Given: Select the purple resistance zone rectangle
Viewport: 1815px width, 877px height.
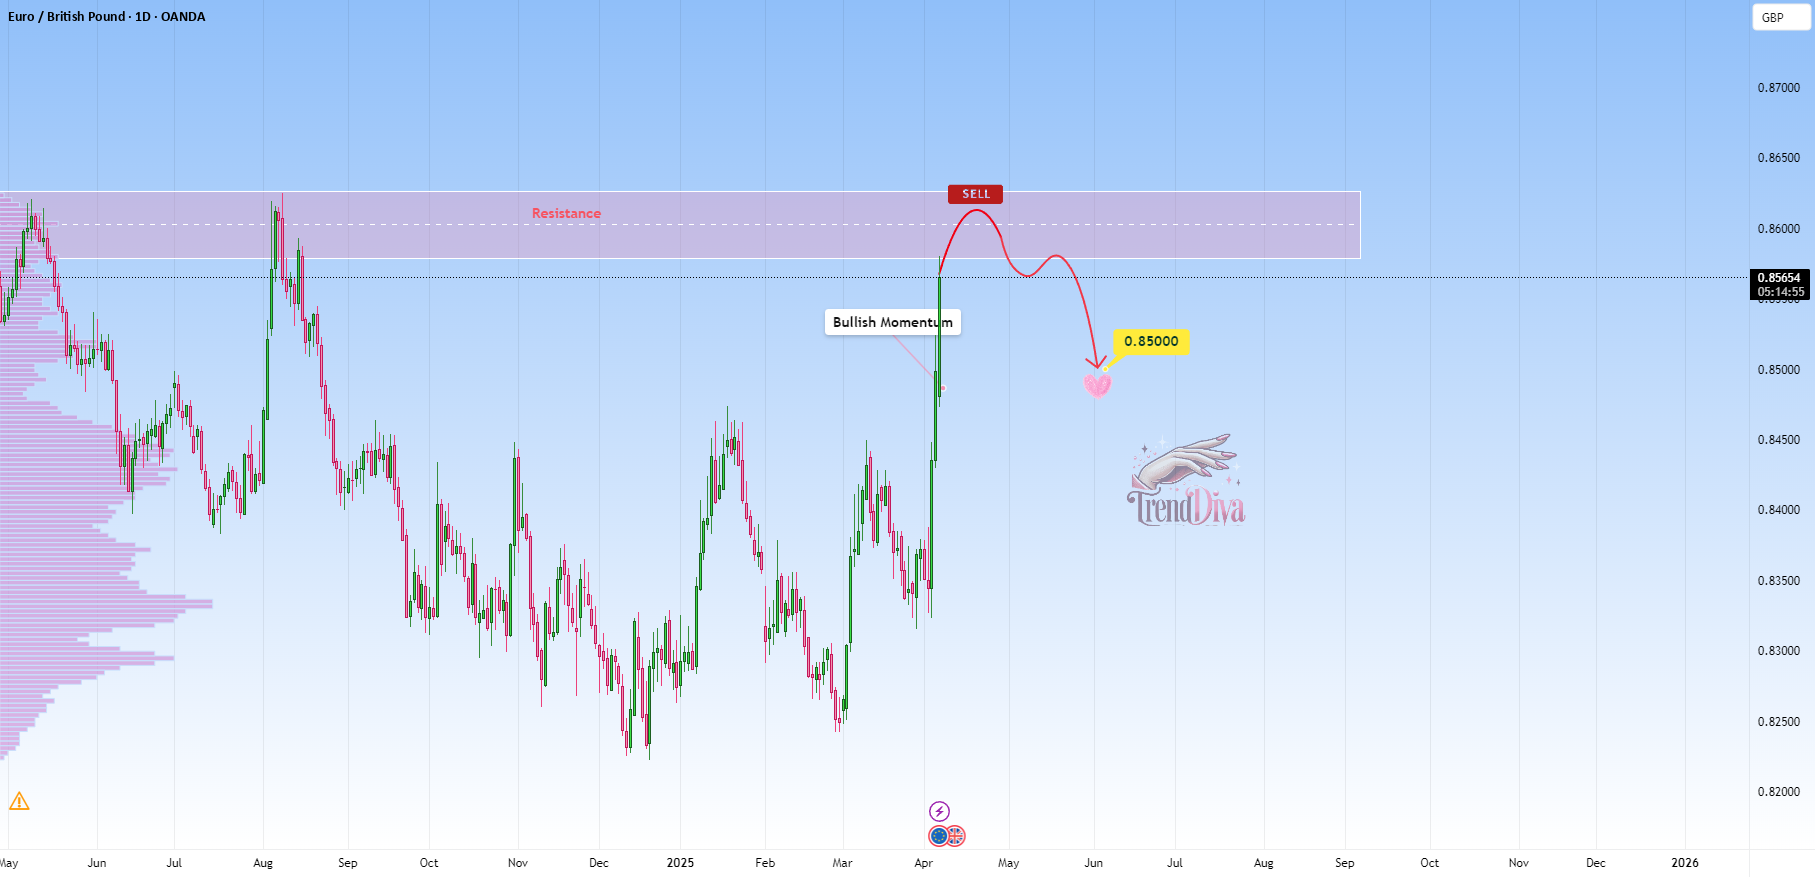Looking at the screenshot, I should click(680, 225).
